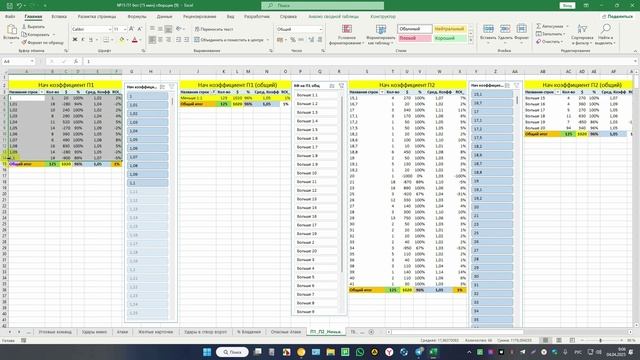Open the Файл menu
Viewport: 640px width, 360px height.
[10, 17]
